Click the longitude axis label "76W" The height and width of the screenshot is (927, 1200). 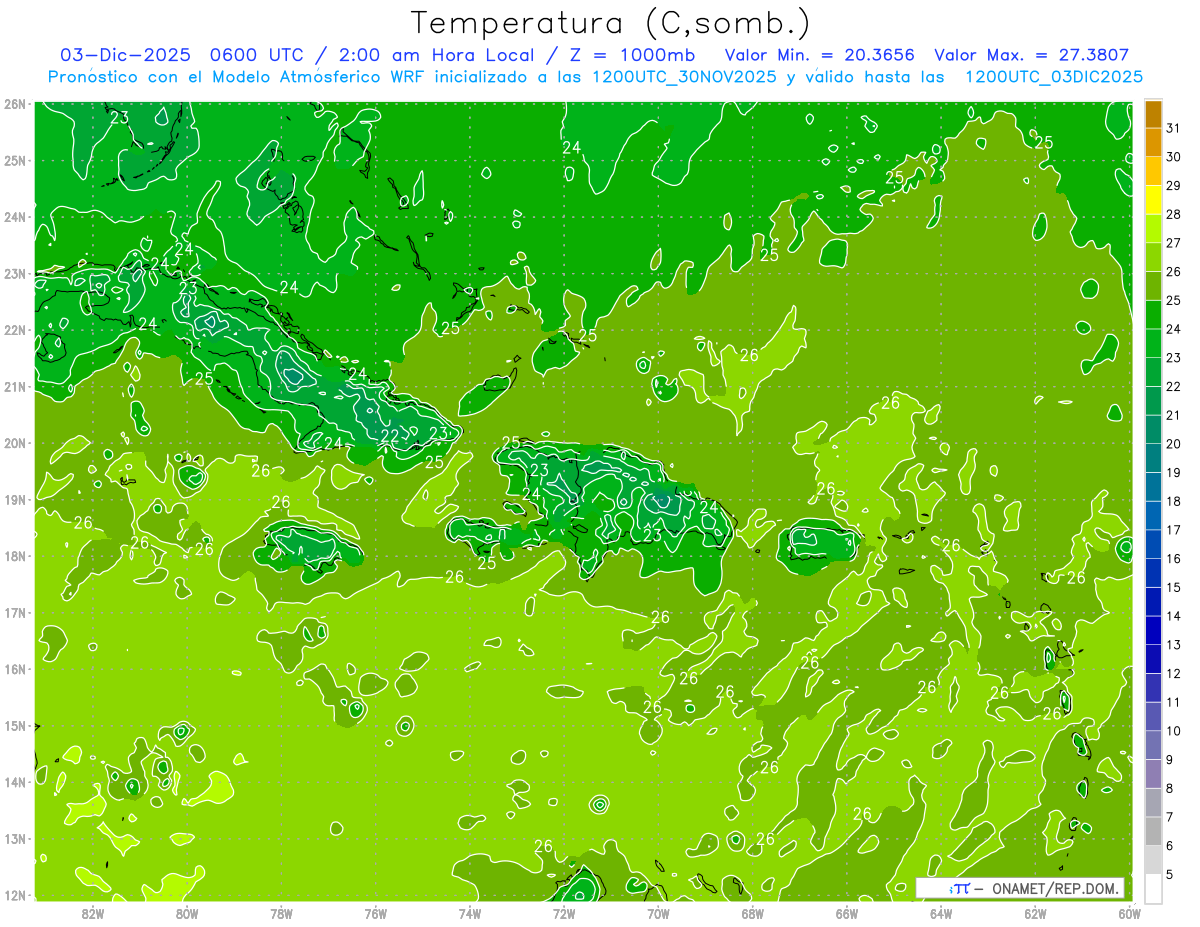(375, 913)
